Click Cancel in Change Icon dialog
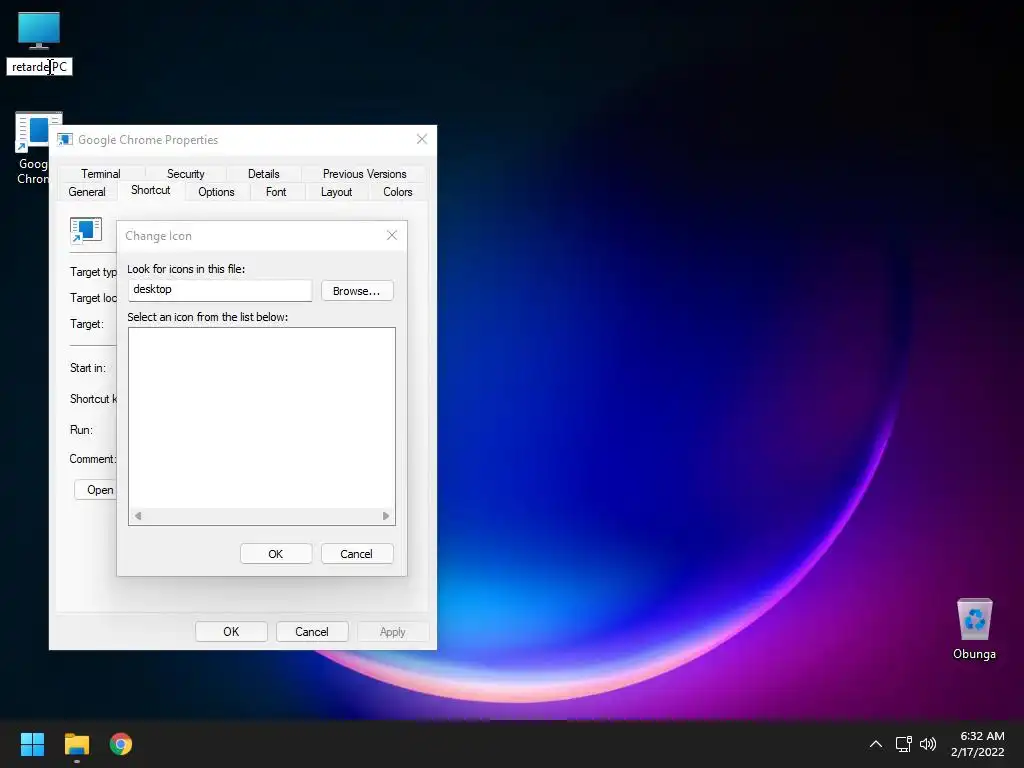This screenshot has width=1024, height=768. [357, 554]
